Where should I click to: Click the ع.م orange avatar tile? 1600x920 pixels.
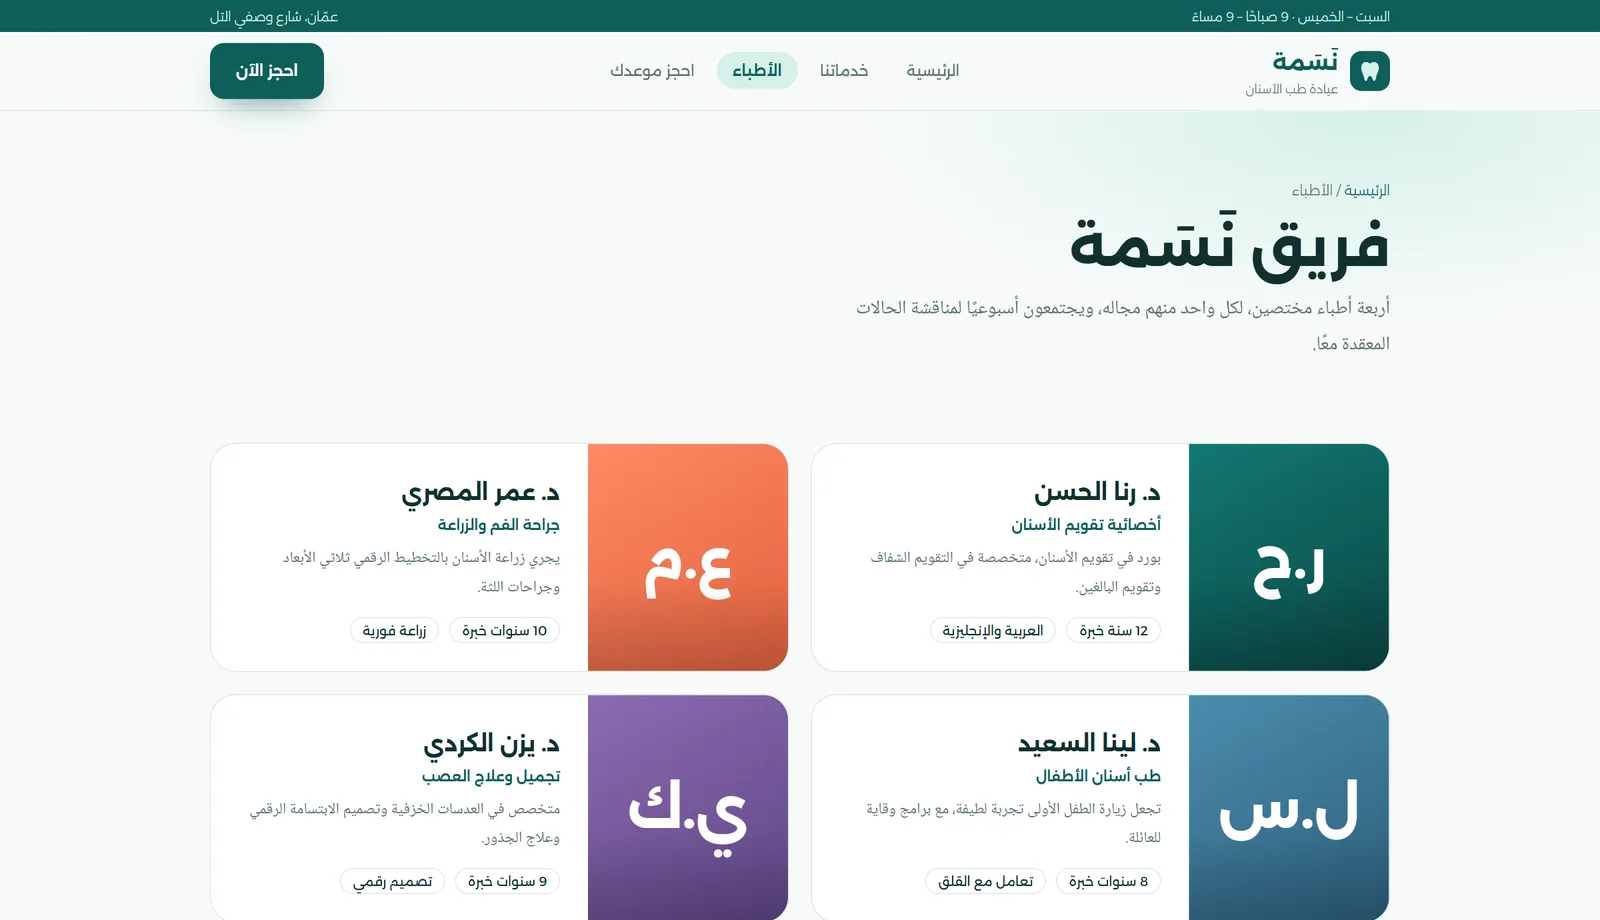tap(688, 557)
